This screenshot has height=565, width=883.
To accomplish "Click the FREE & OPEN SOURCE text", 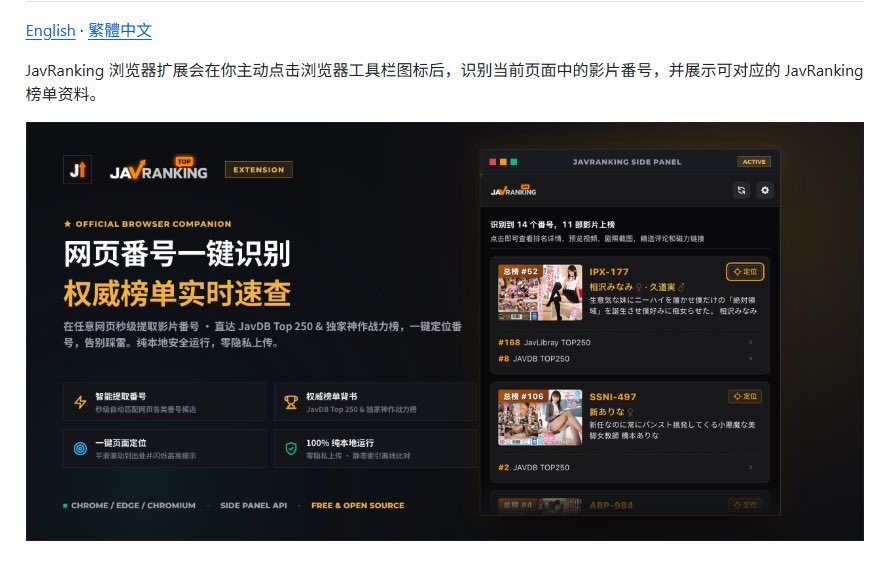I will (358, 505).
